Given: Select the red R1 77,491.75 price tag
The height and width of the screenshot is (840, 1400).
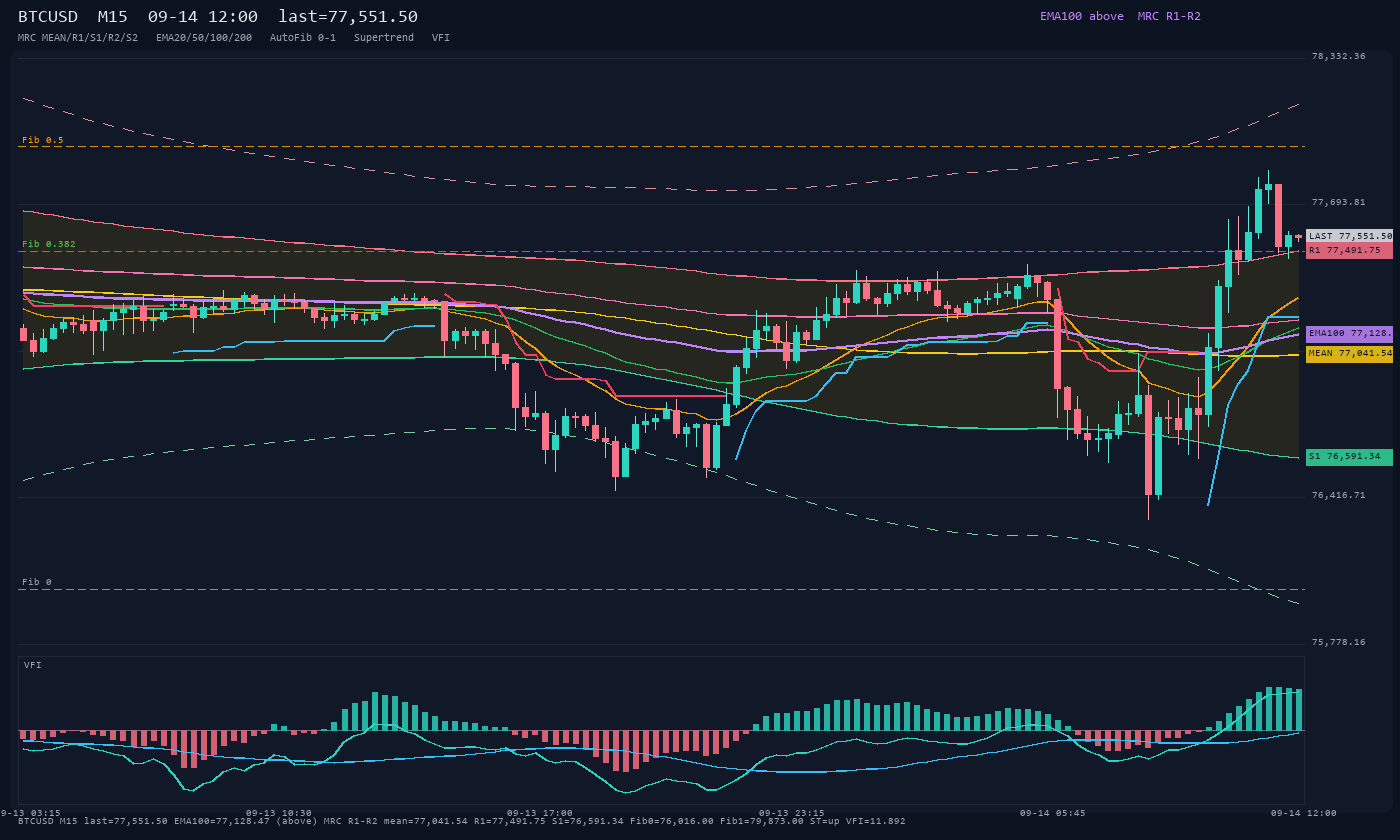Looking at the screenshot, I should tap(1349, 250).
